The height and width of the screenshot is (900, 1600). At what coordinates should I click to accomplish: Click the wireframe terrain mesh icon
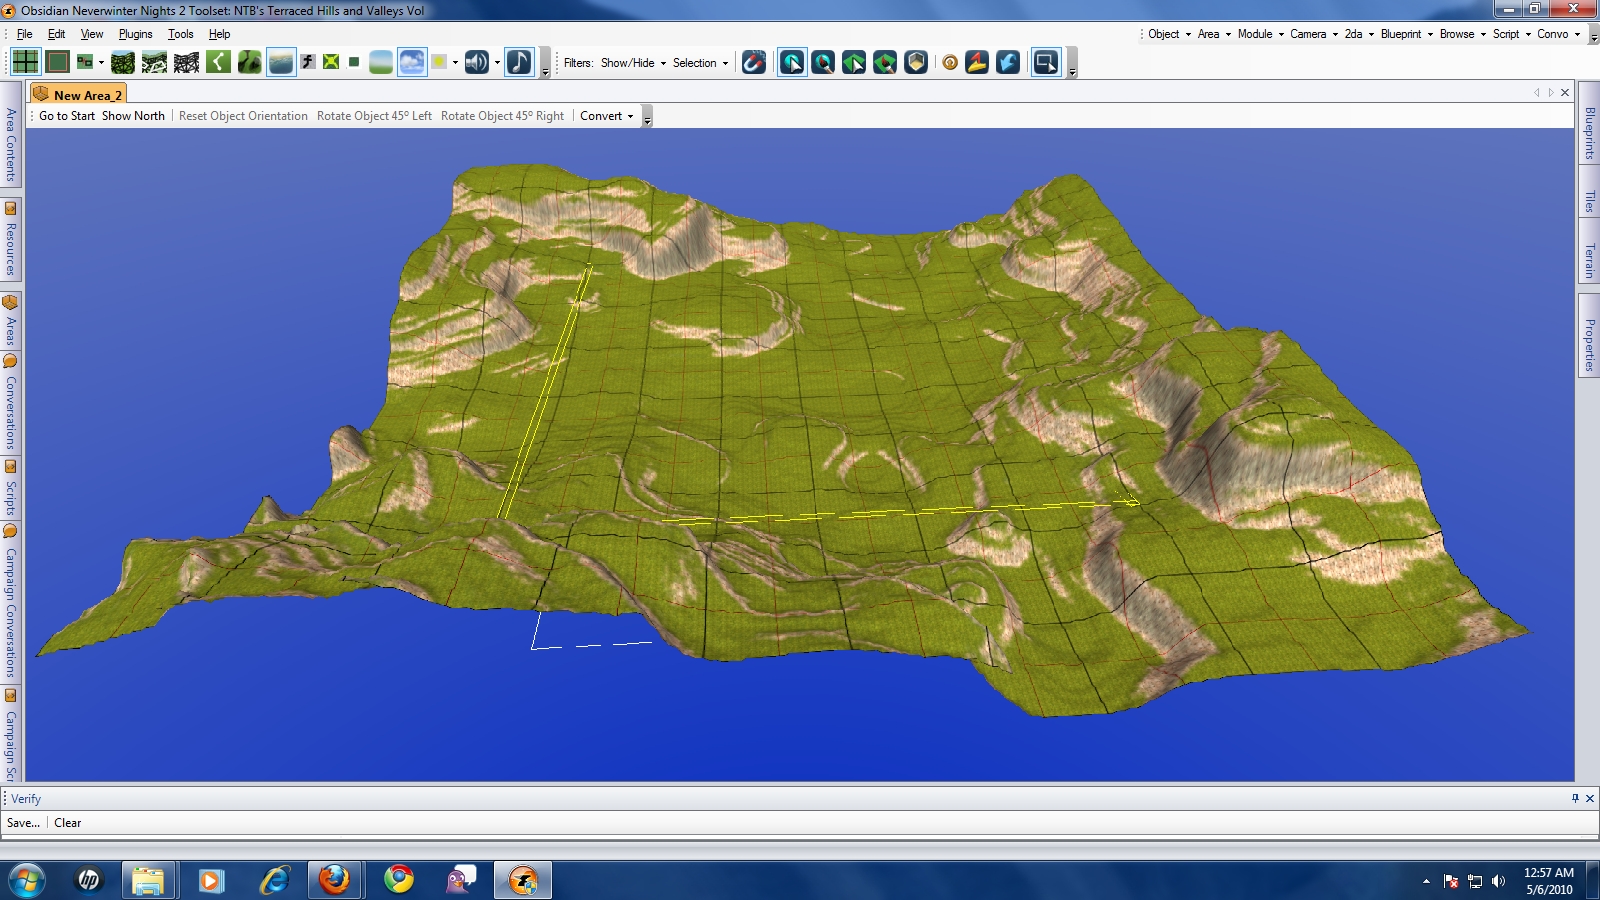tap(186, 62)
